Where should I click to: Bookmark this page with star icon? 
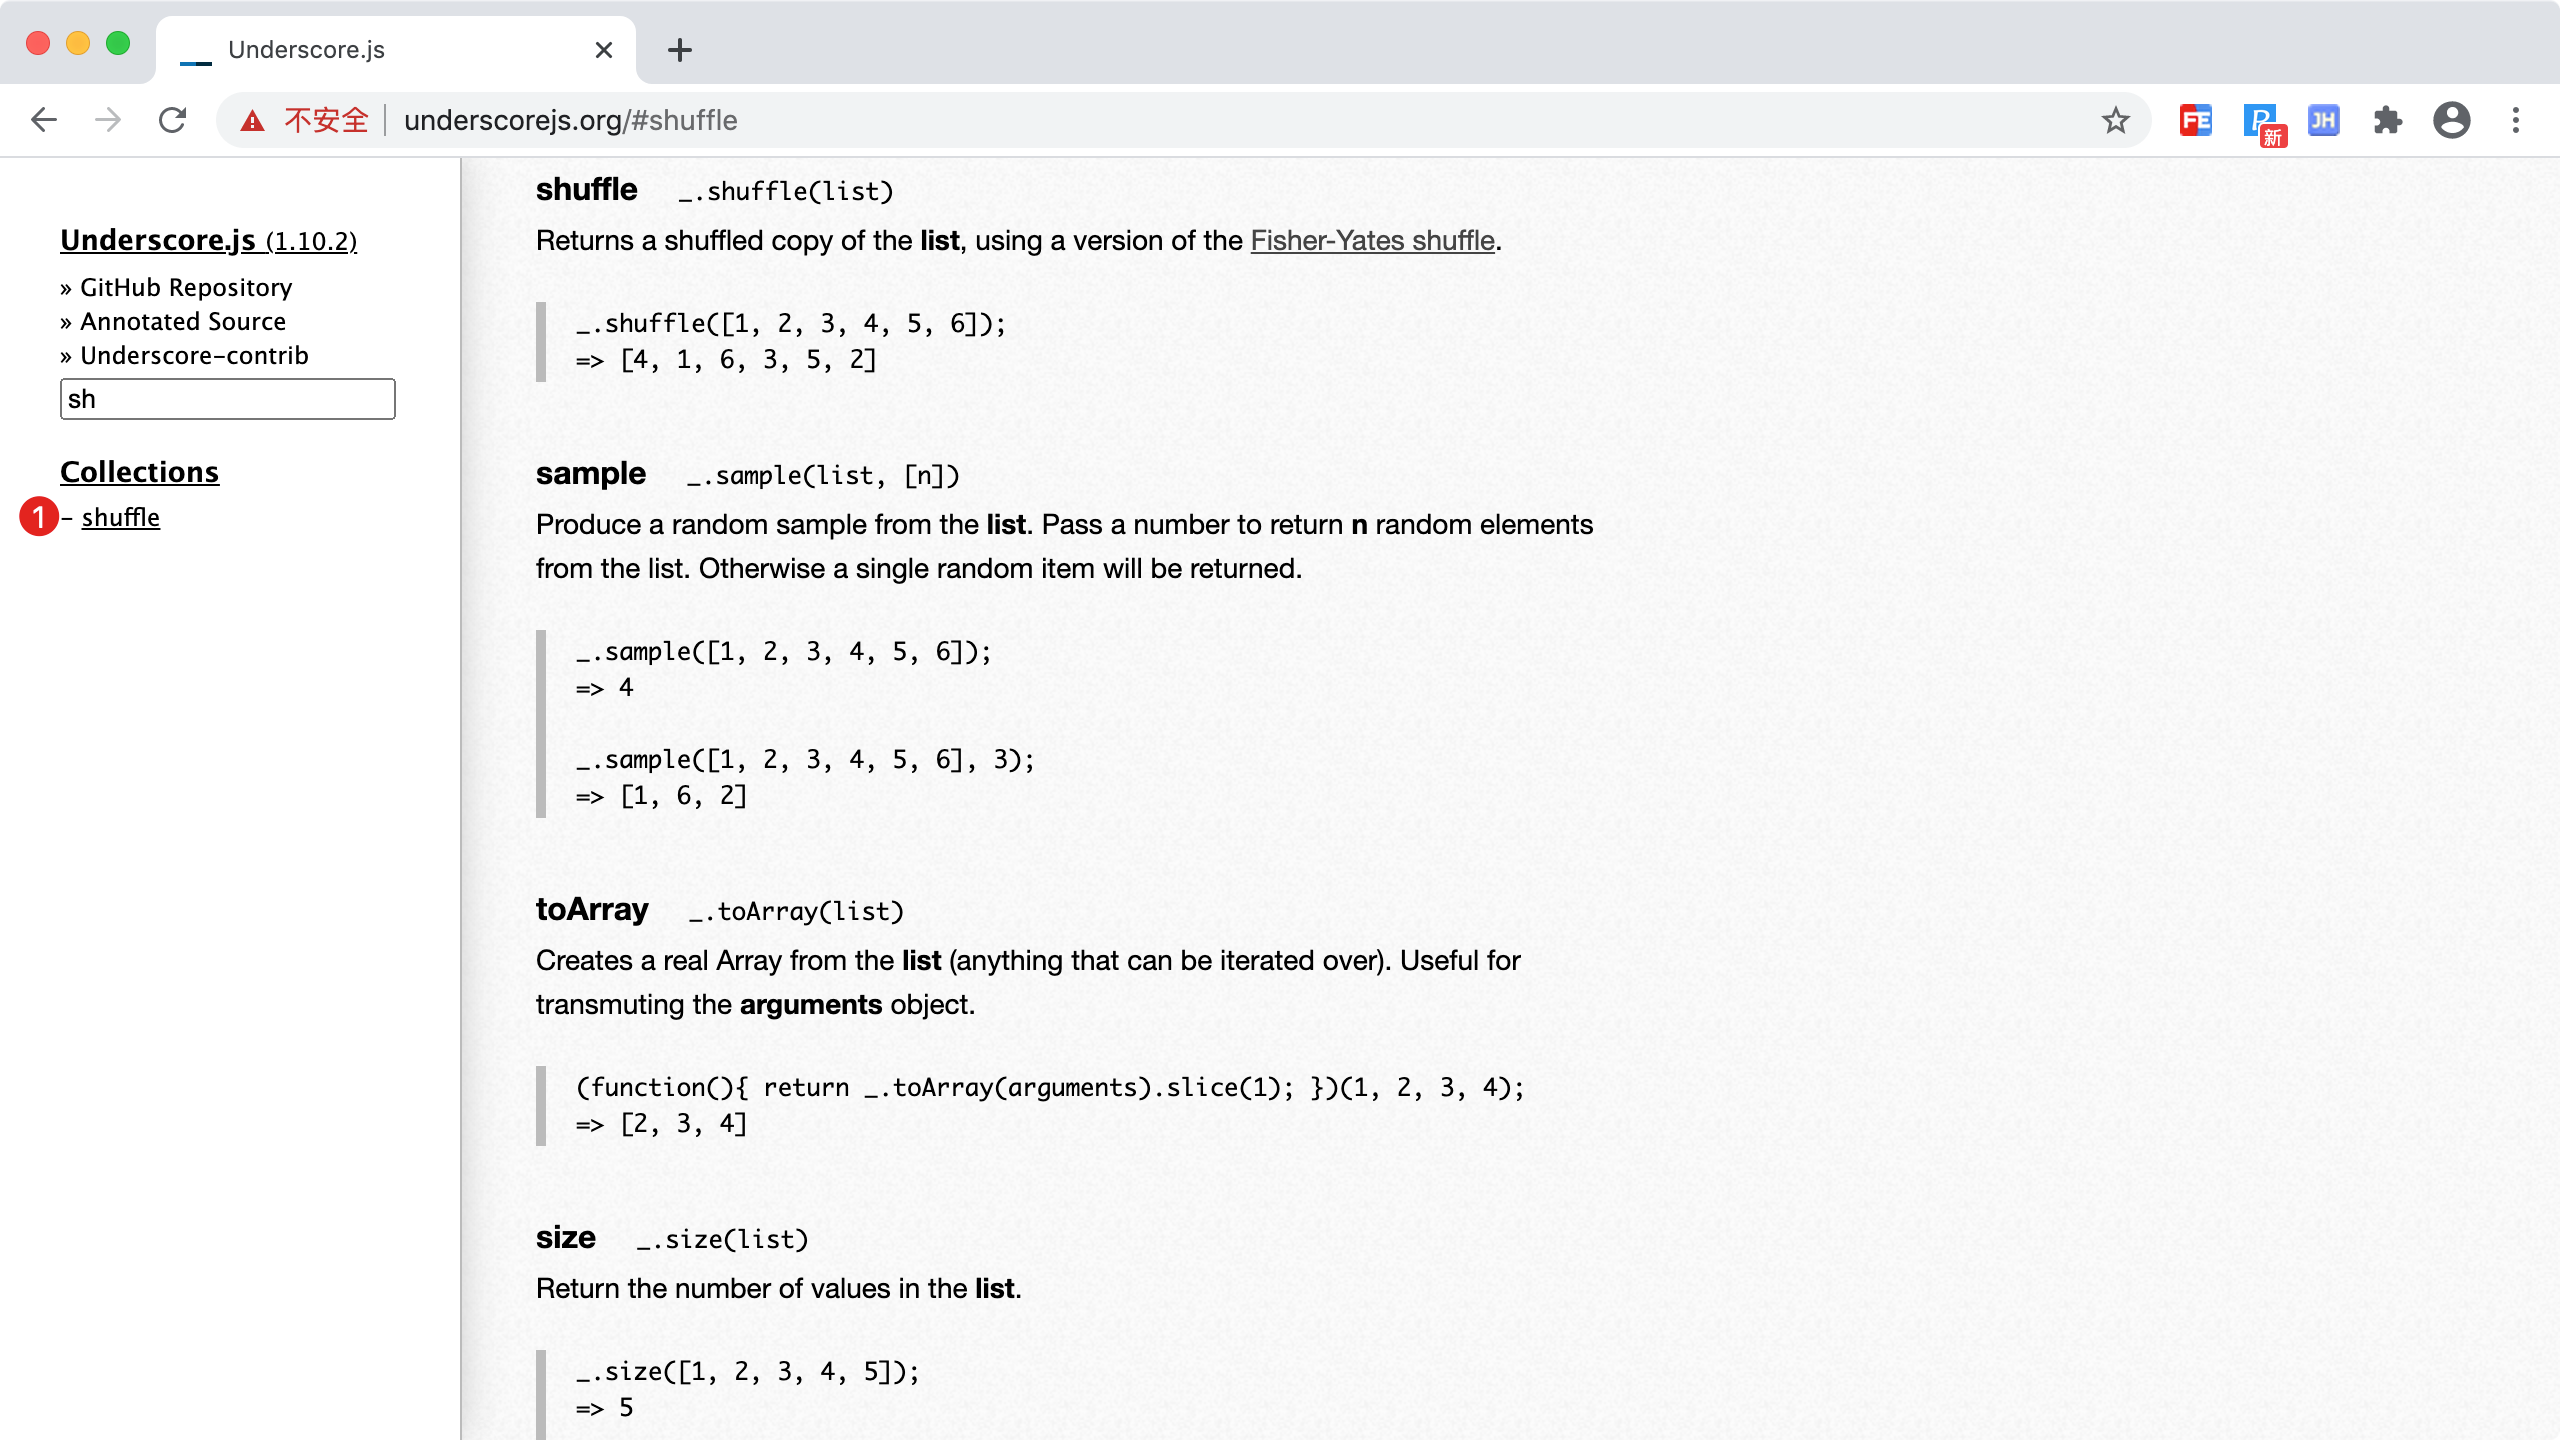pos(2115,120)
